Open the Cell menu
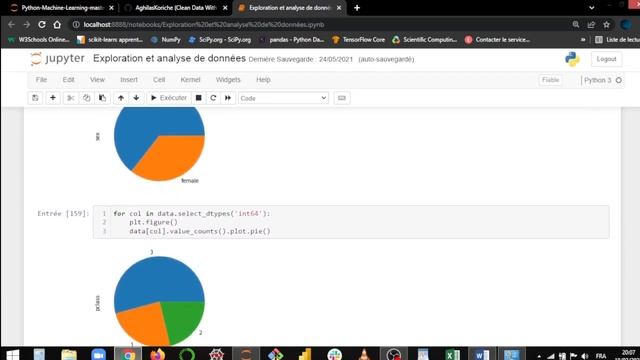 (159, 80)
